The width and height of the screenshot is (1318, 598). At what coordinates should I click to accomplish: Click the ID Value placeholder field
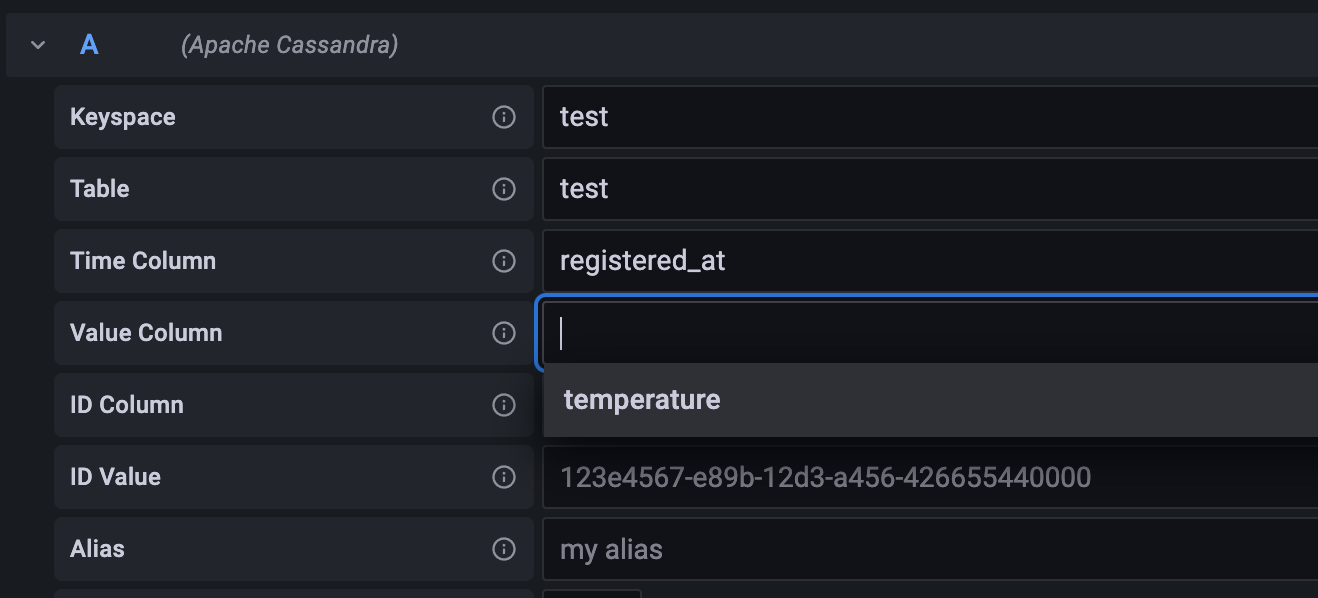[930, 477]
